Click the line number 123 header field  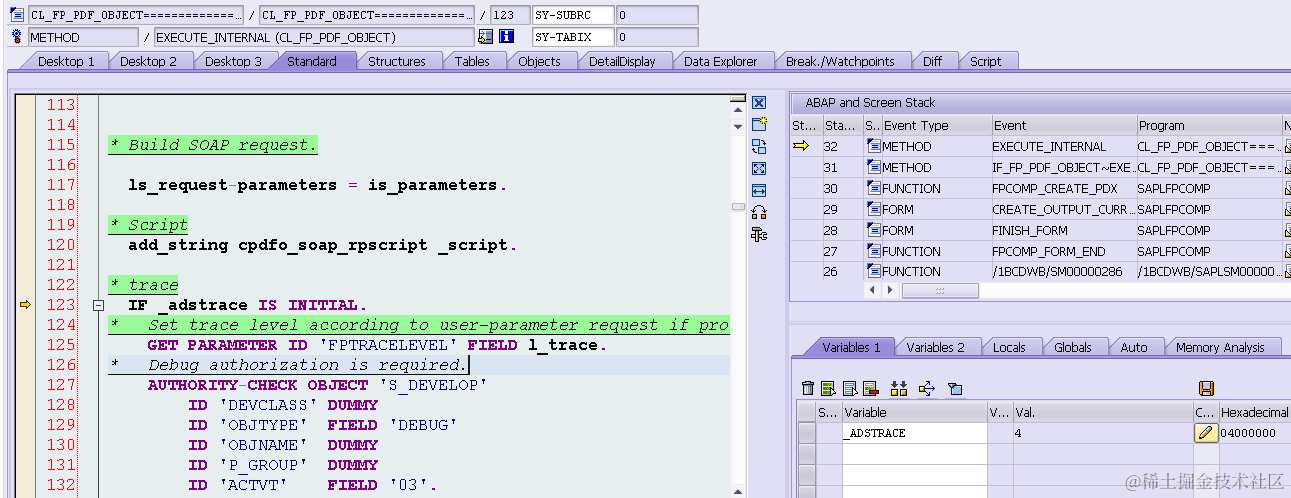tap(510, 15)
